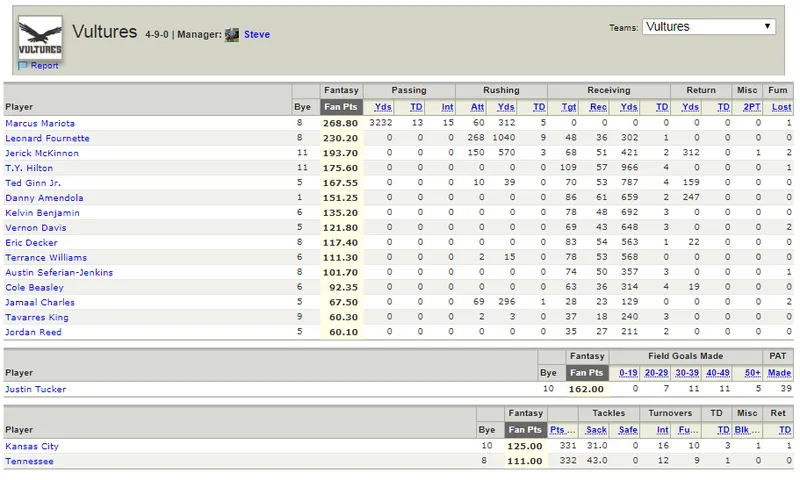Viewport: 800px width, 480px height.
Task: Sort by Fan Pts in offense table
Action: tap(341, 107)
